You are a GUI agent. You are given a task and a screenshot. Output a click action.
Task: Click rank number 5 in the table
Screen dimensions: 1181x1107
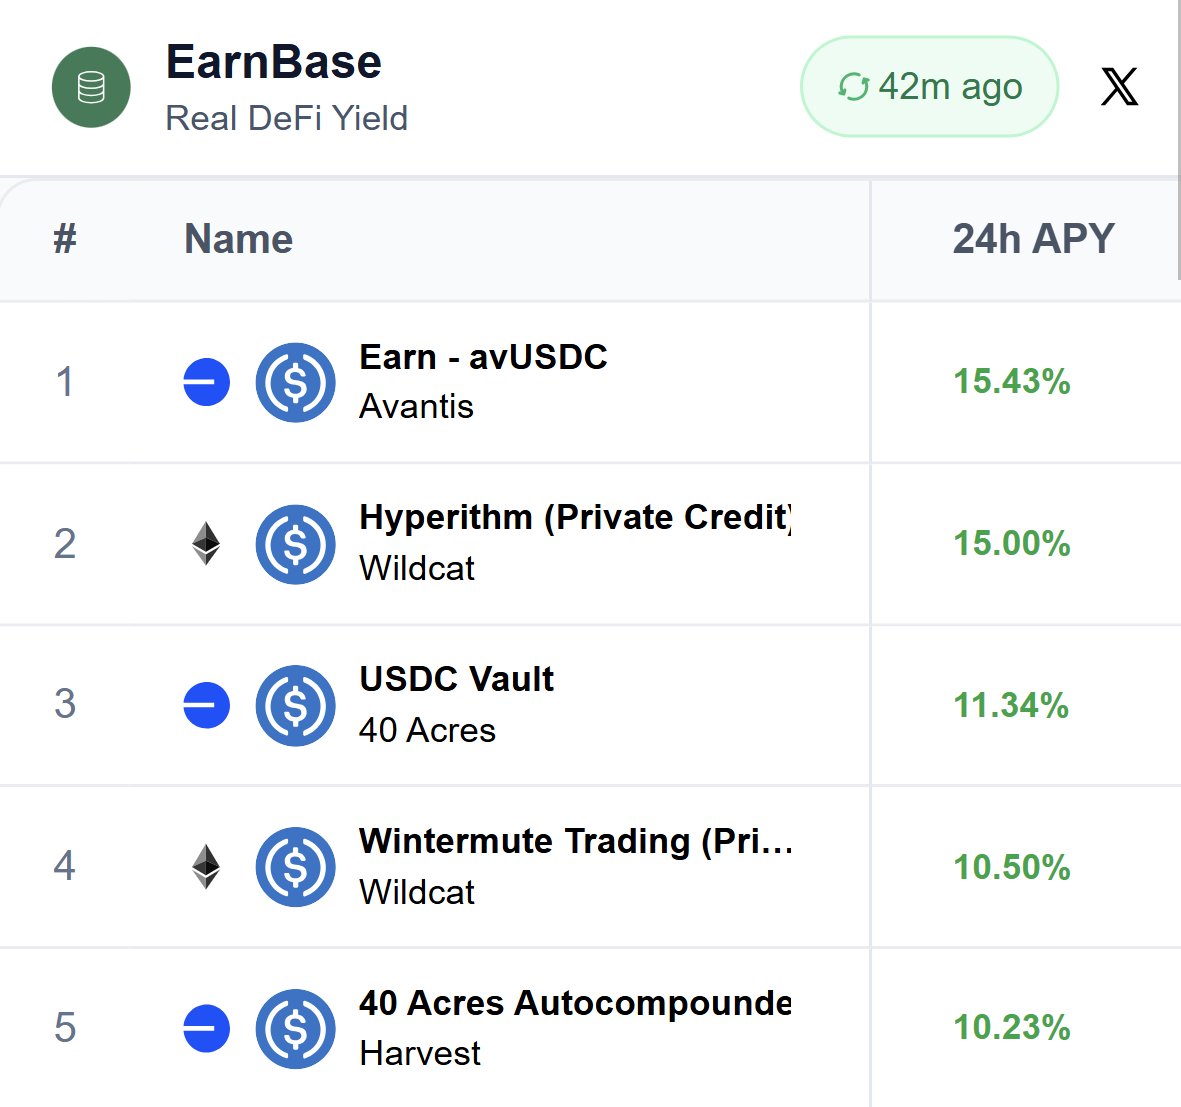tap(65, 1027)
